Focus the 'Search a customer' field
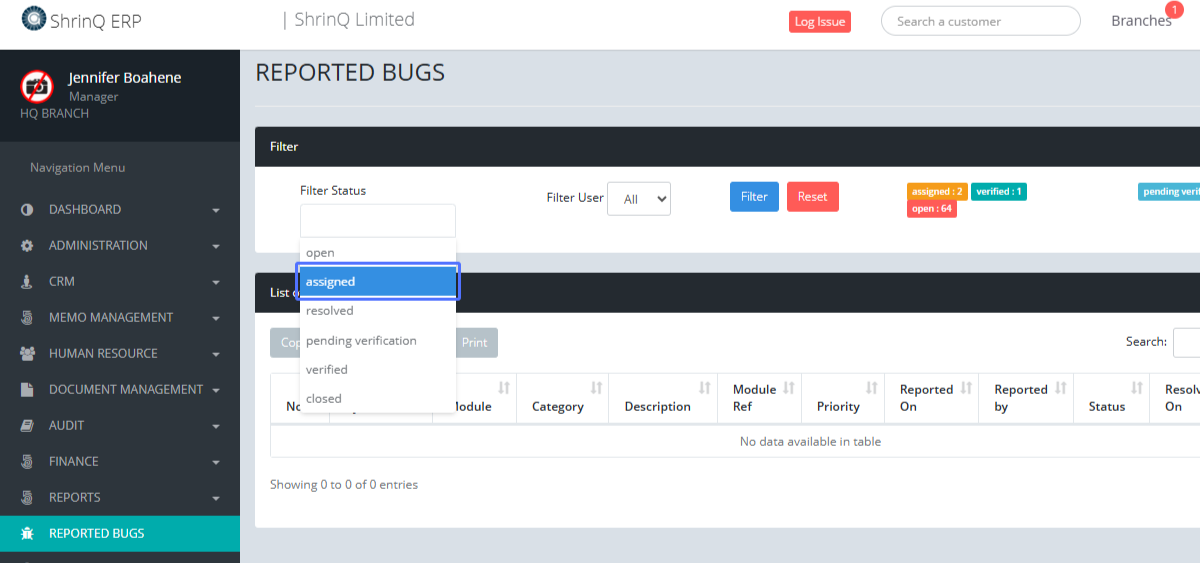Viewport: 1200px width, 563px height. pyautogui.click(x=979, y=21)
